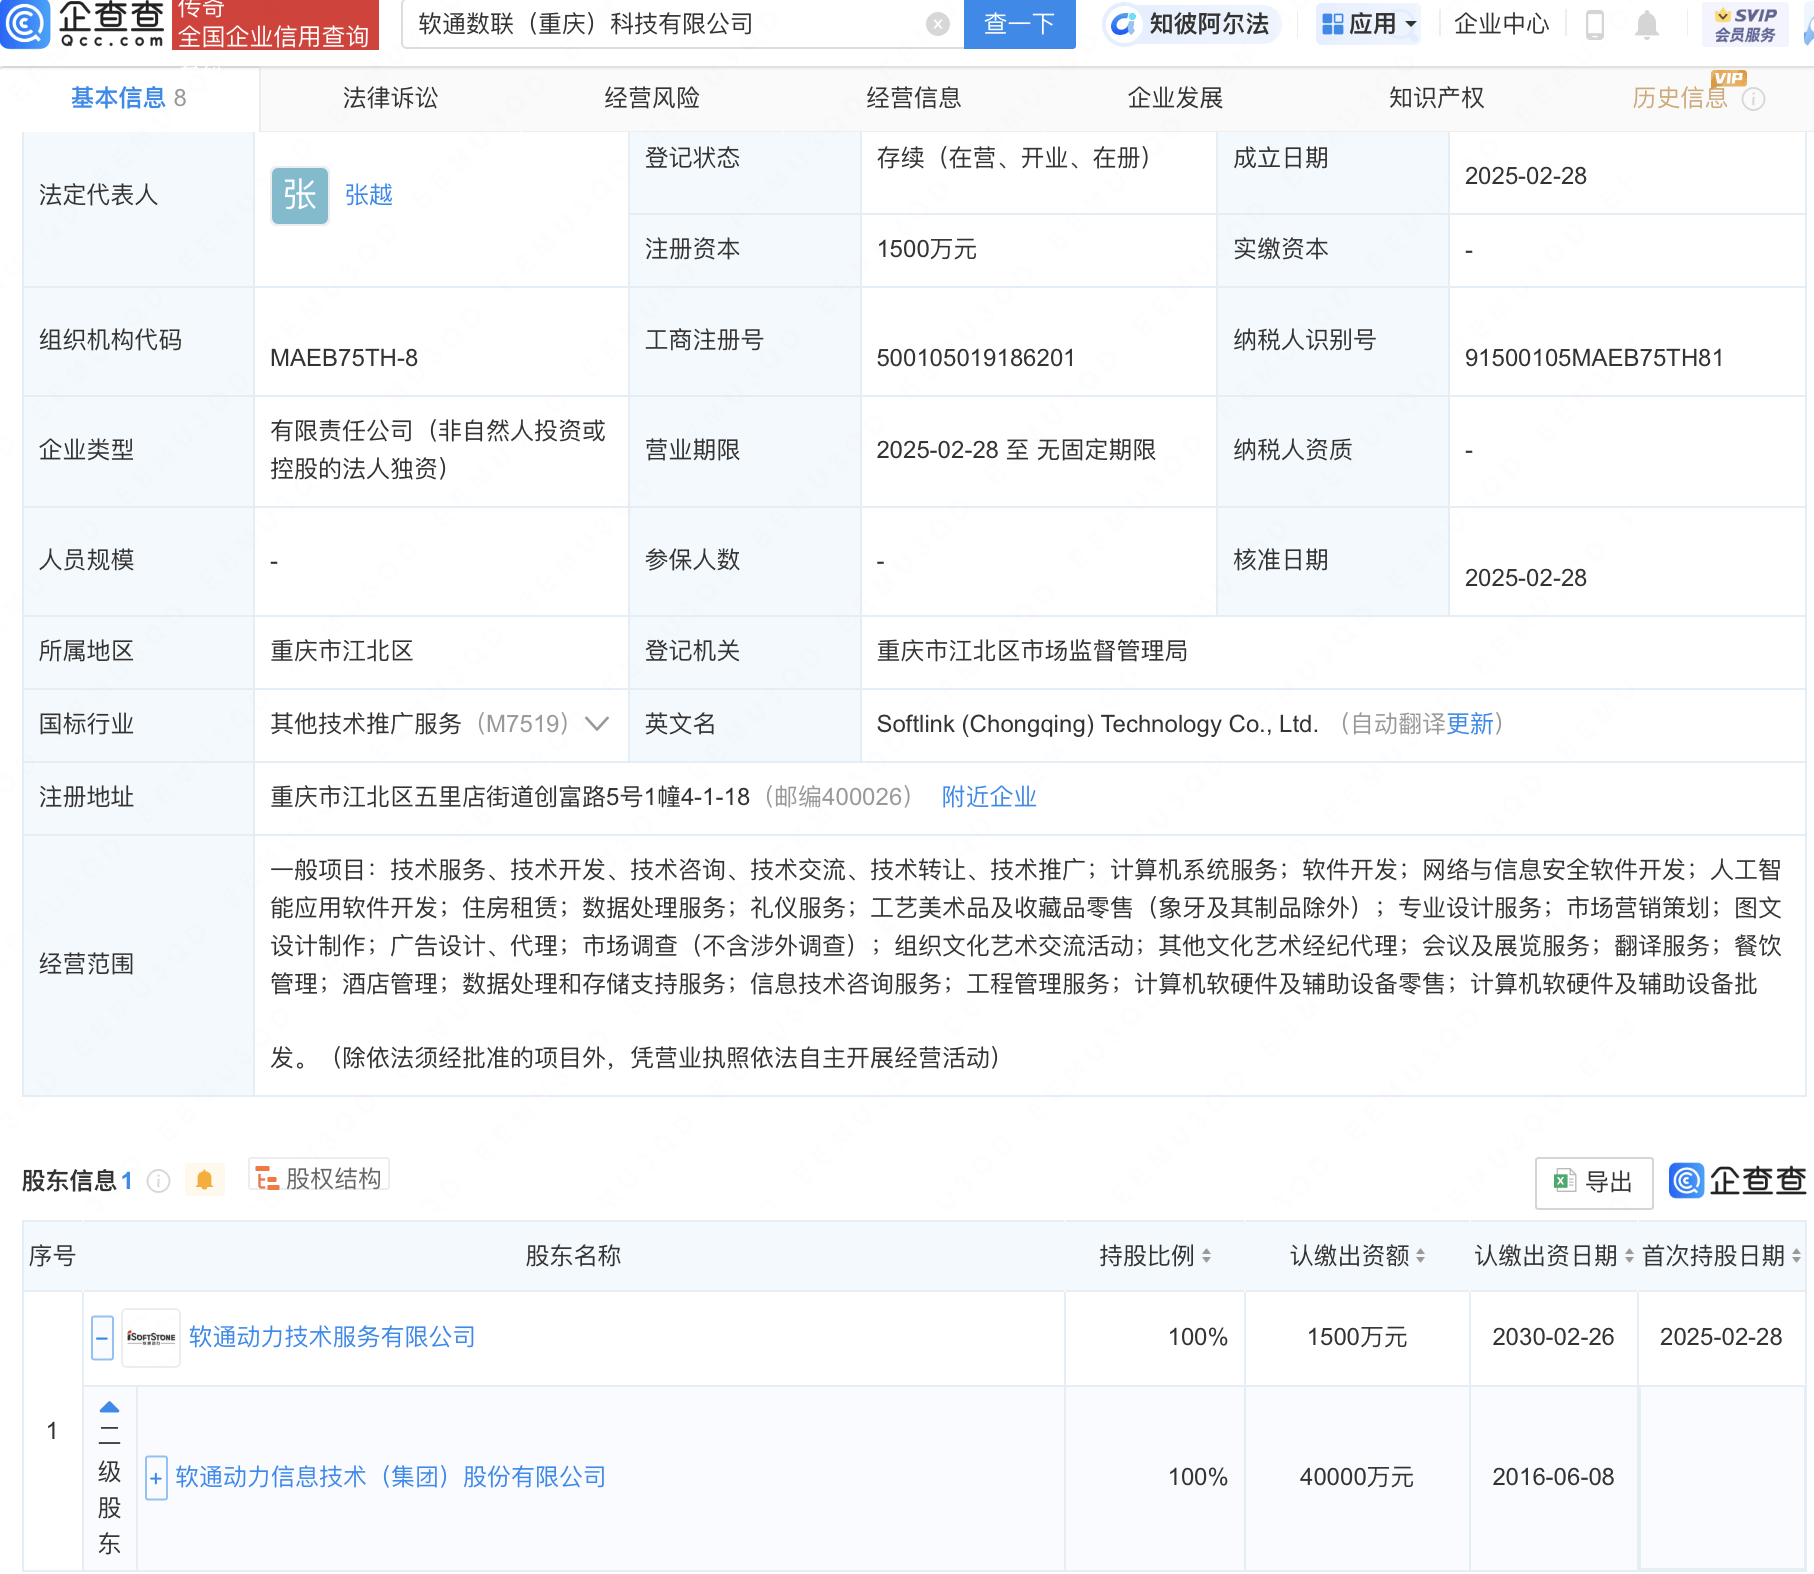This screenshot has height=1574, width=1814.
Task: Click 导出 export button
Action: (x=1594, y=1182)
